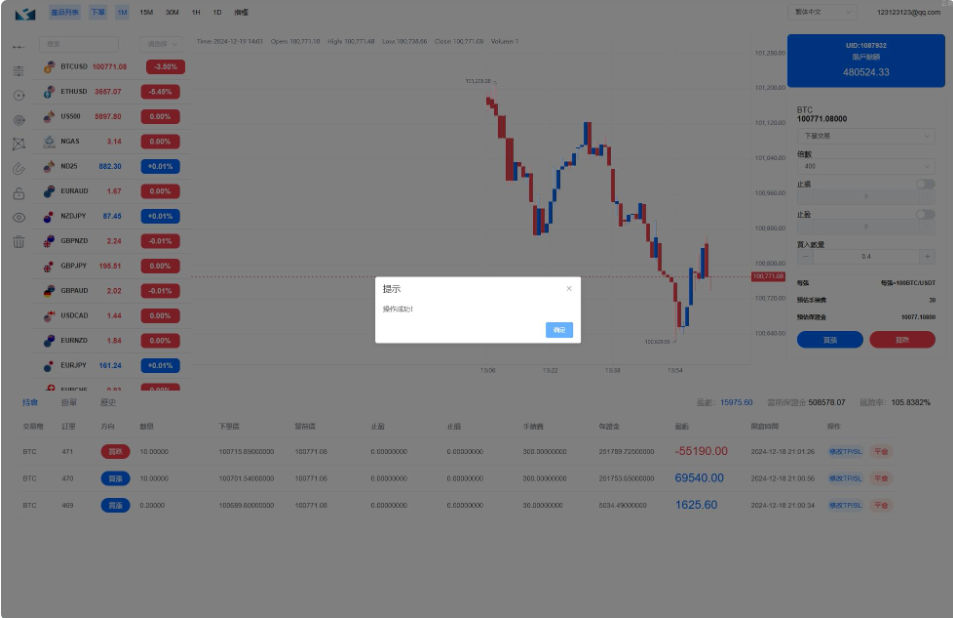
Task: Click the circle drawing tool icon
Action: point(18,95)
